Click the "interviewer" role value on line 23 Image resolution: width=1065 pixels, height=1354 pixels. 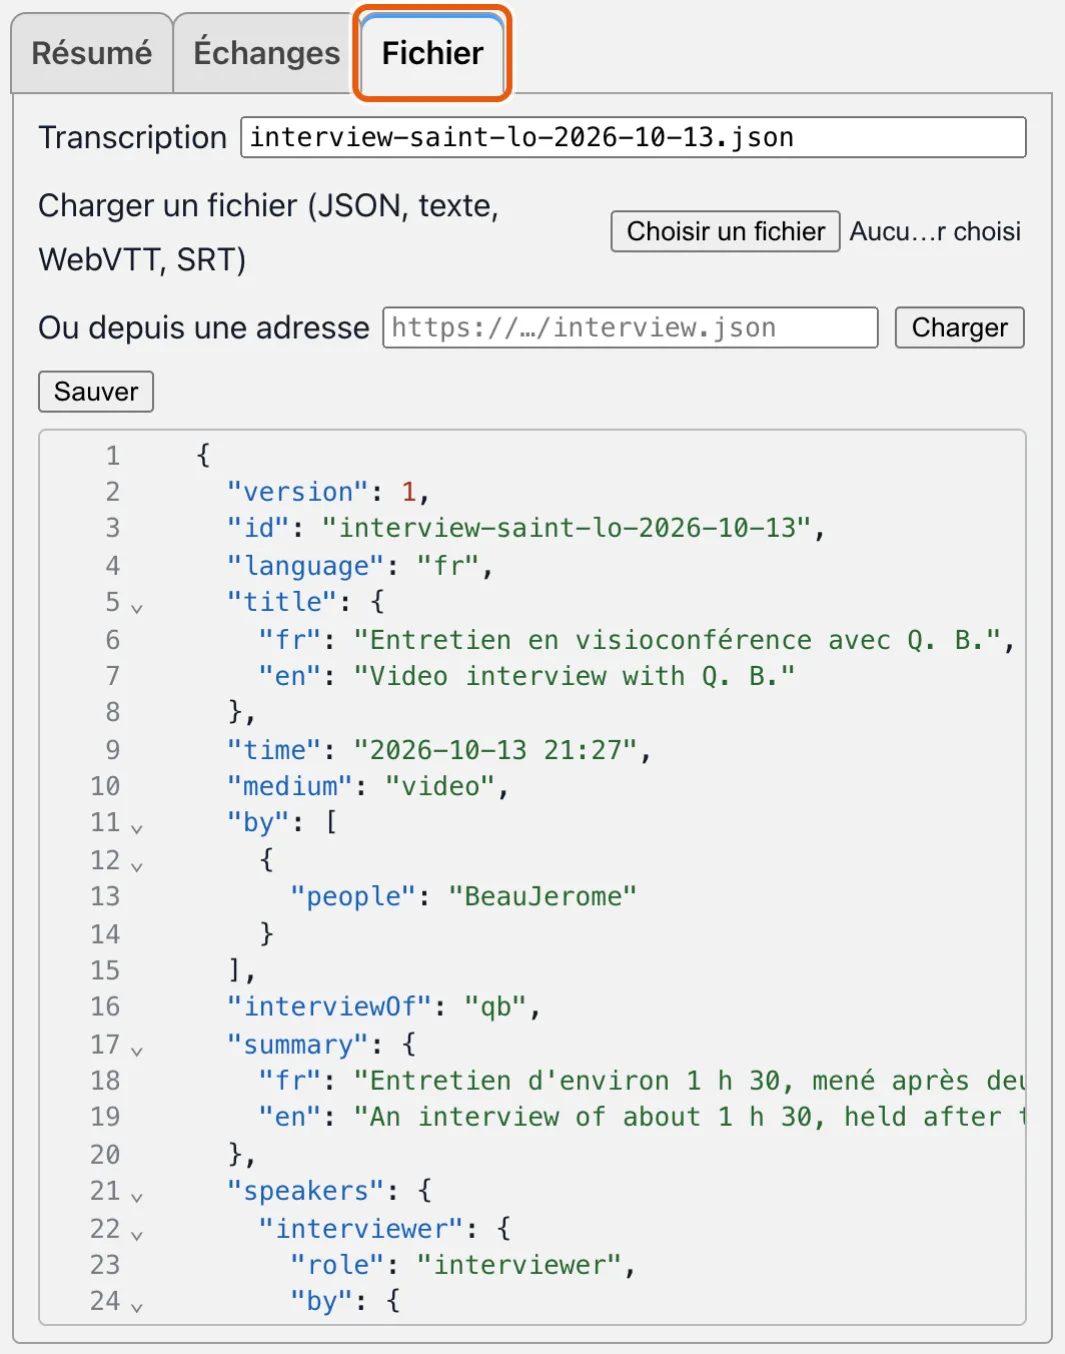pyautogui.click(x=519, y=1264)
